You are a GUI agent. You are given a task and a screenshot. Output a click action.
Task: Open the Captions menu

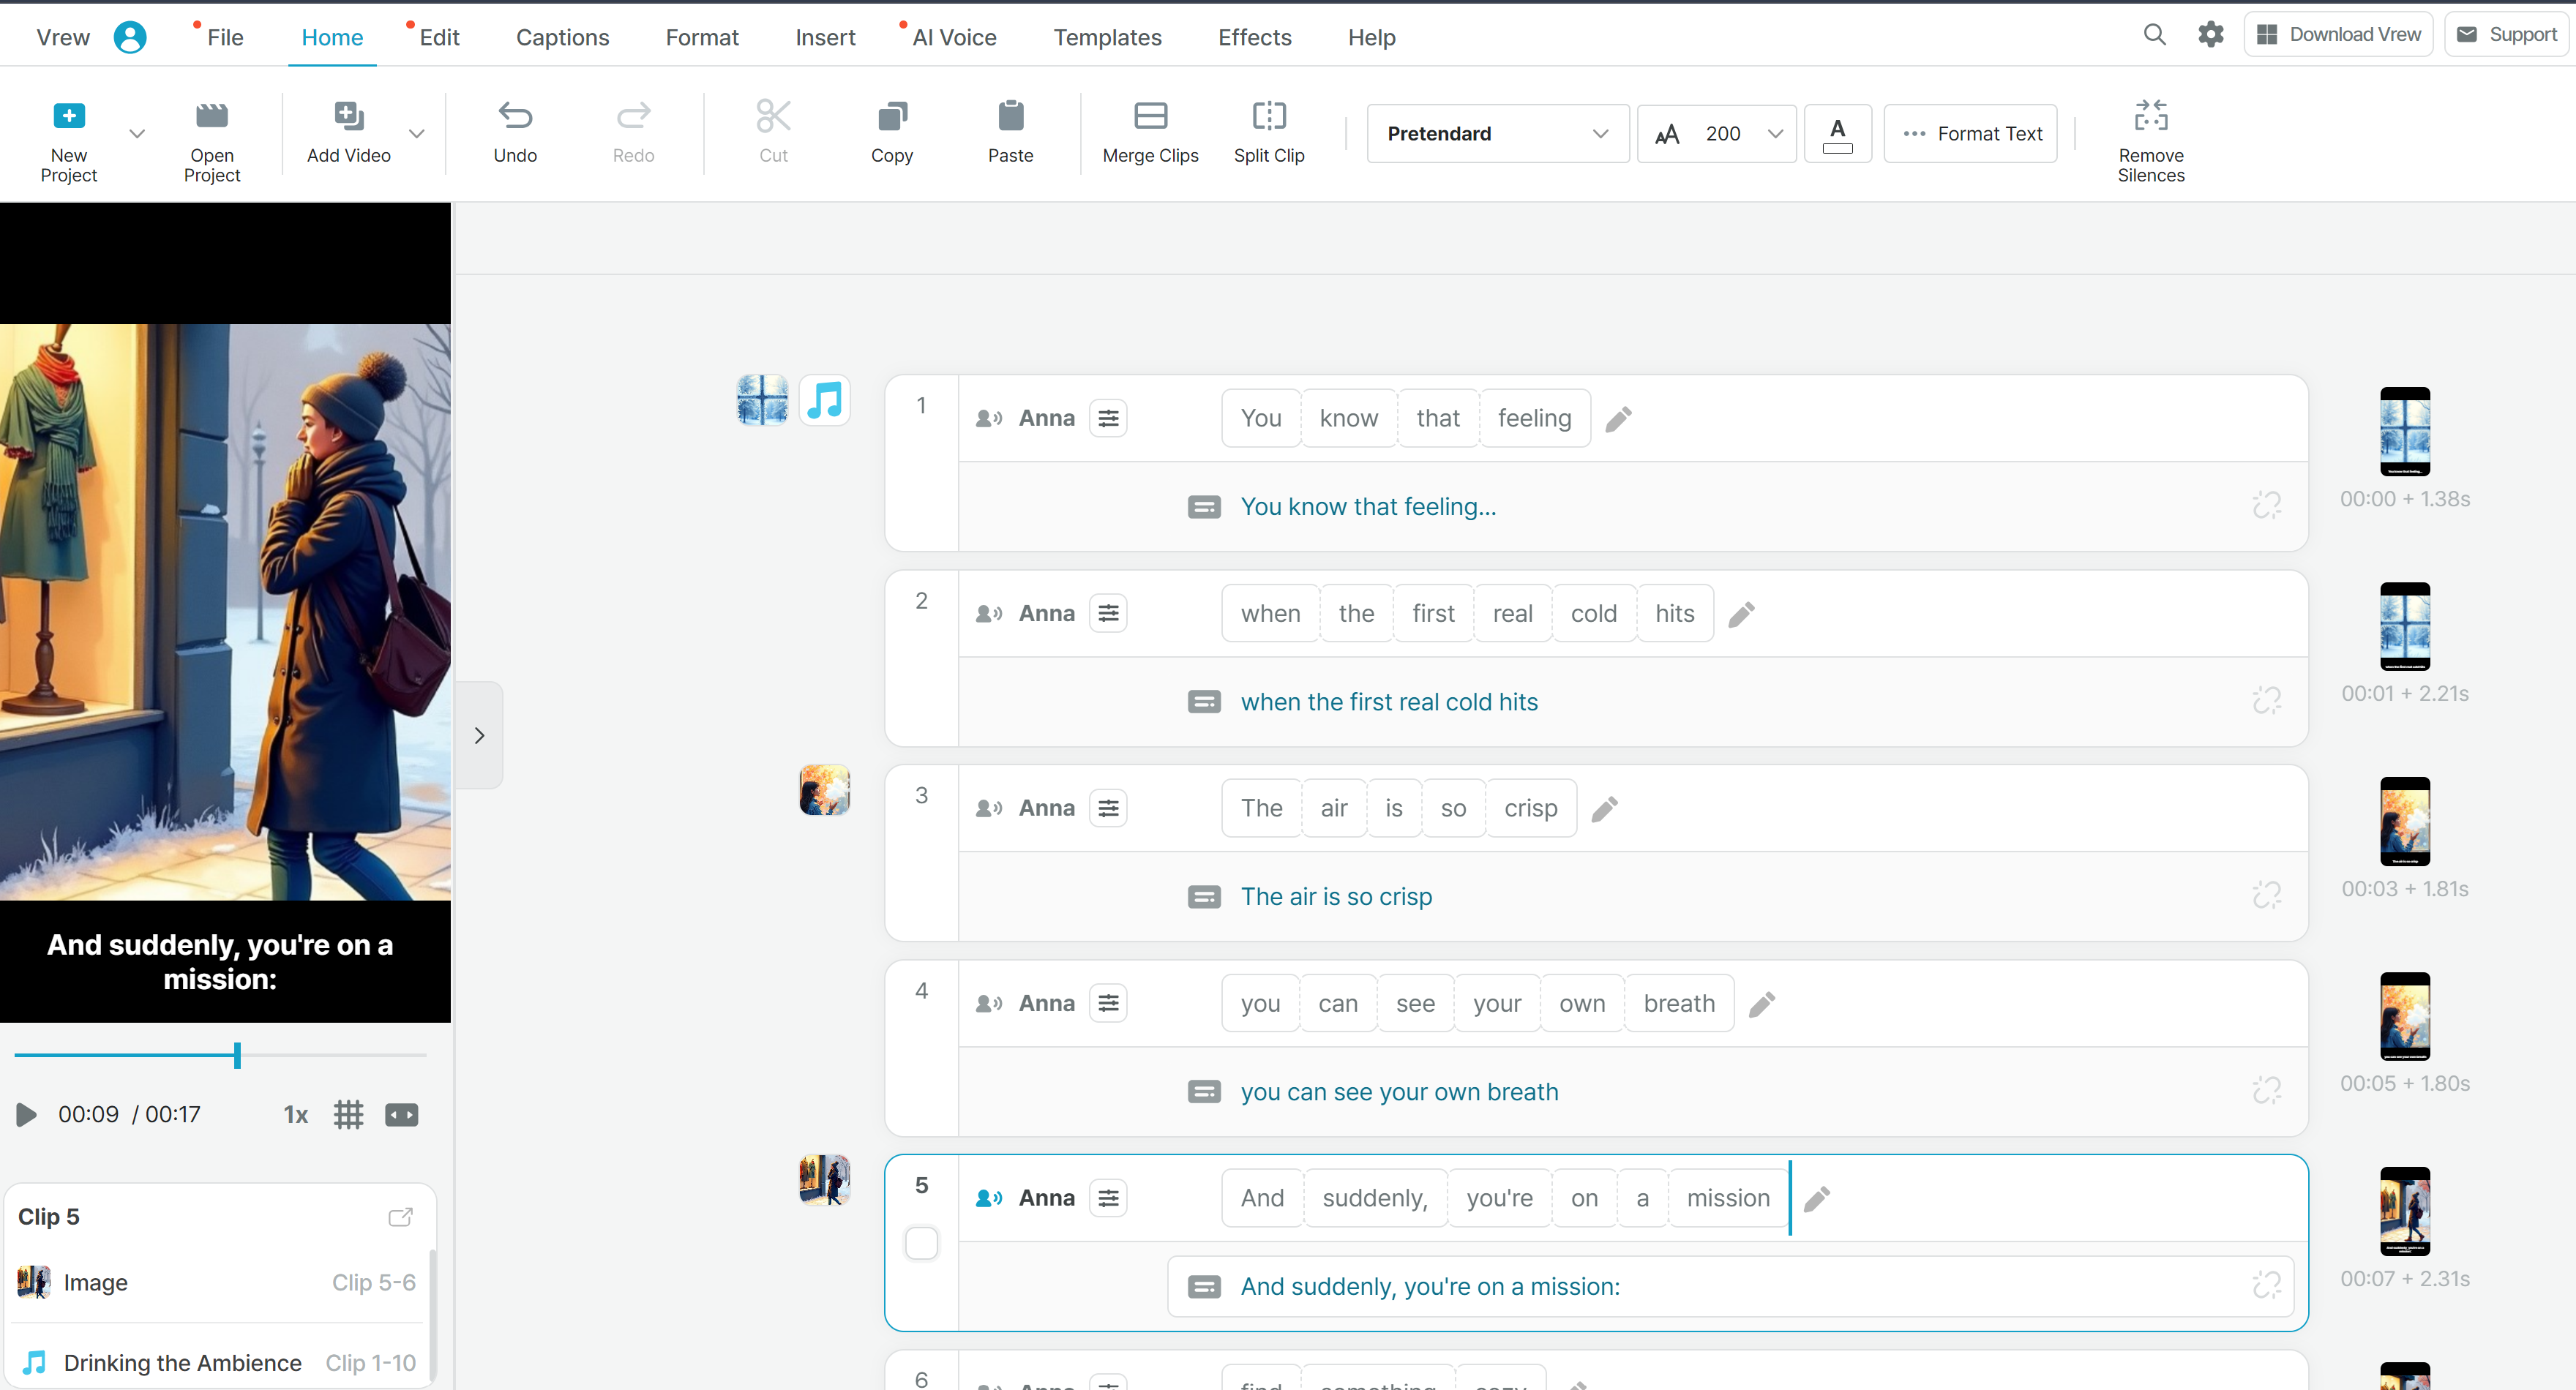562,37
